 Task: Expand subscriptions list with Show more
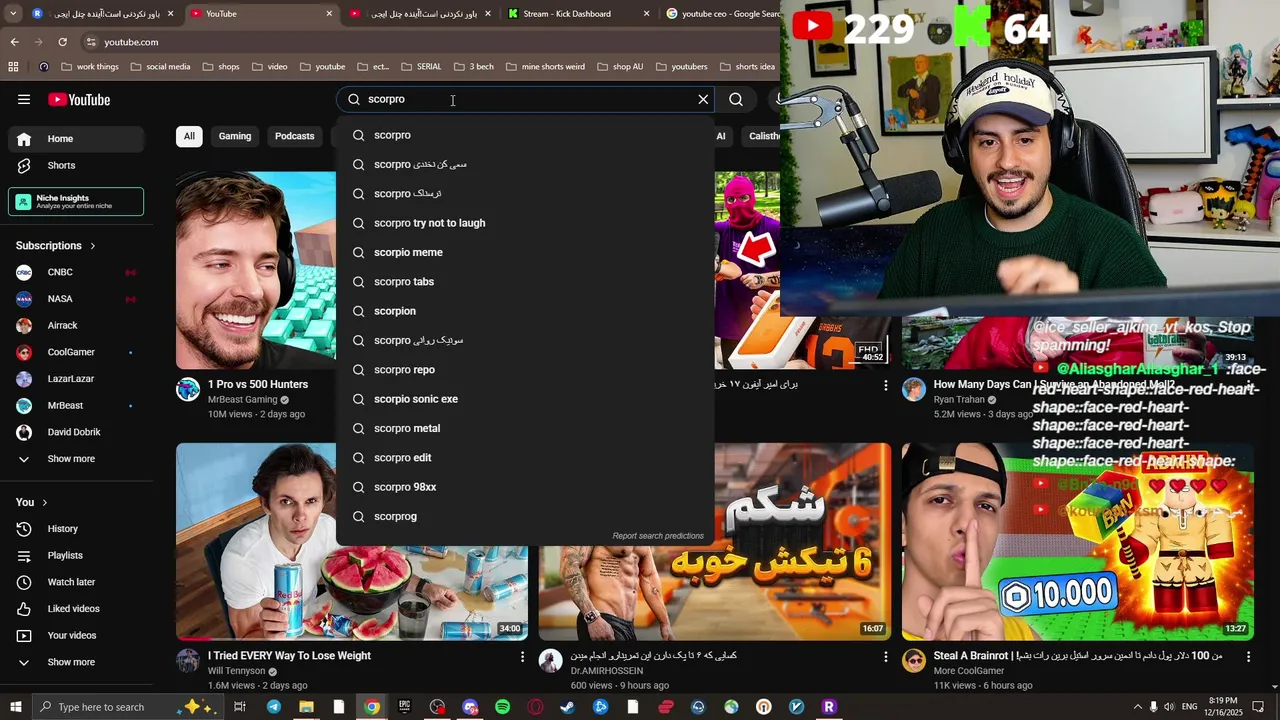(76, 459)
